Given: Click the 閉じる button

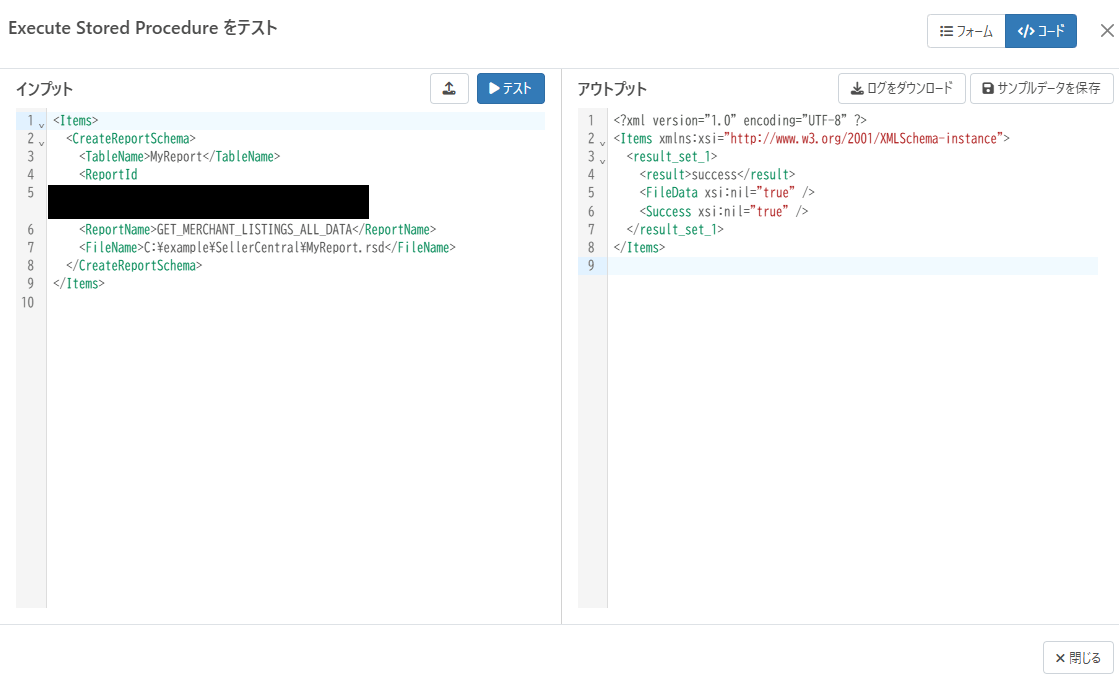Looking at the screenshot, I should pyautogui.click(x=1078, y=657).
